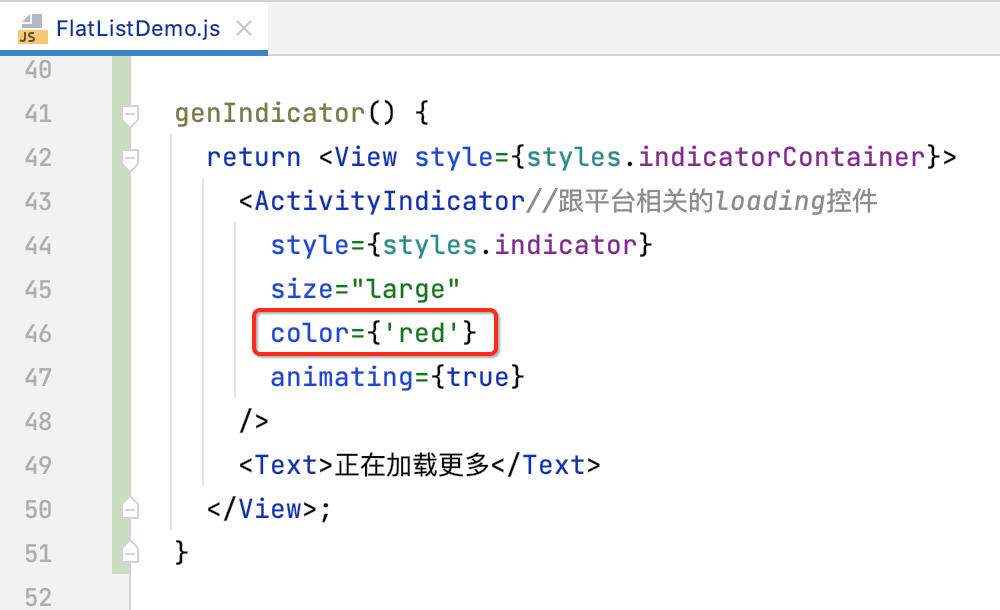This screenshot has height=610, width=1000.
Task: Click the JS file icon on the tab
Action: click(x=32, y=28)
